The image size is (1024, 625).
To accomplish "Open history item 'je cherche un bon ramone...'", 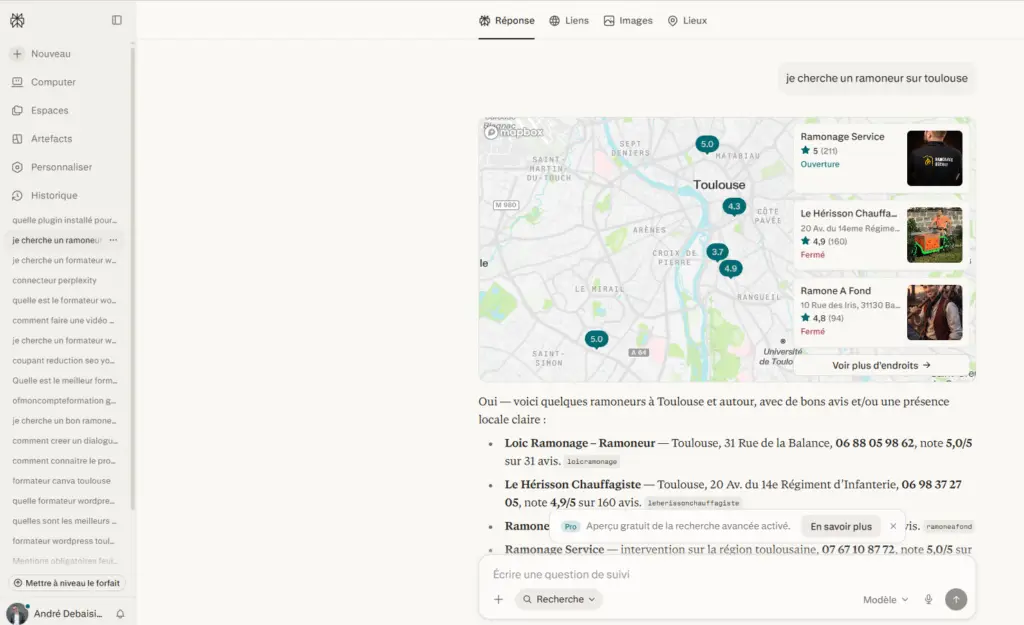I will 64,421.
